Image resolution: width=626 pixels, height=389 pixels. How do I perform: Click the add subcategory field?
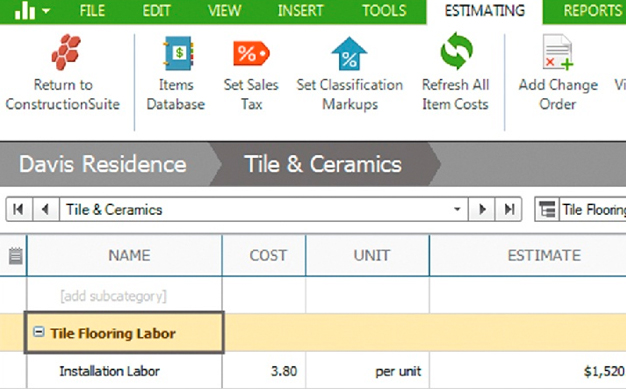point(124,296)
